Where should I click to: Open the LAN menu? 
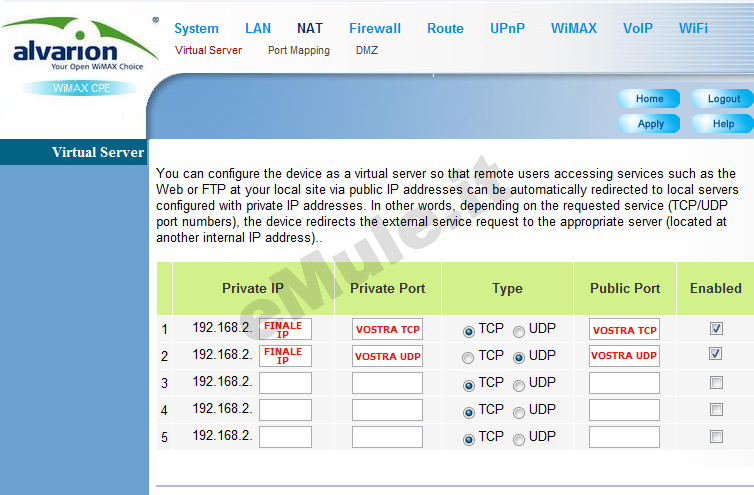(258, 28)
